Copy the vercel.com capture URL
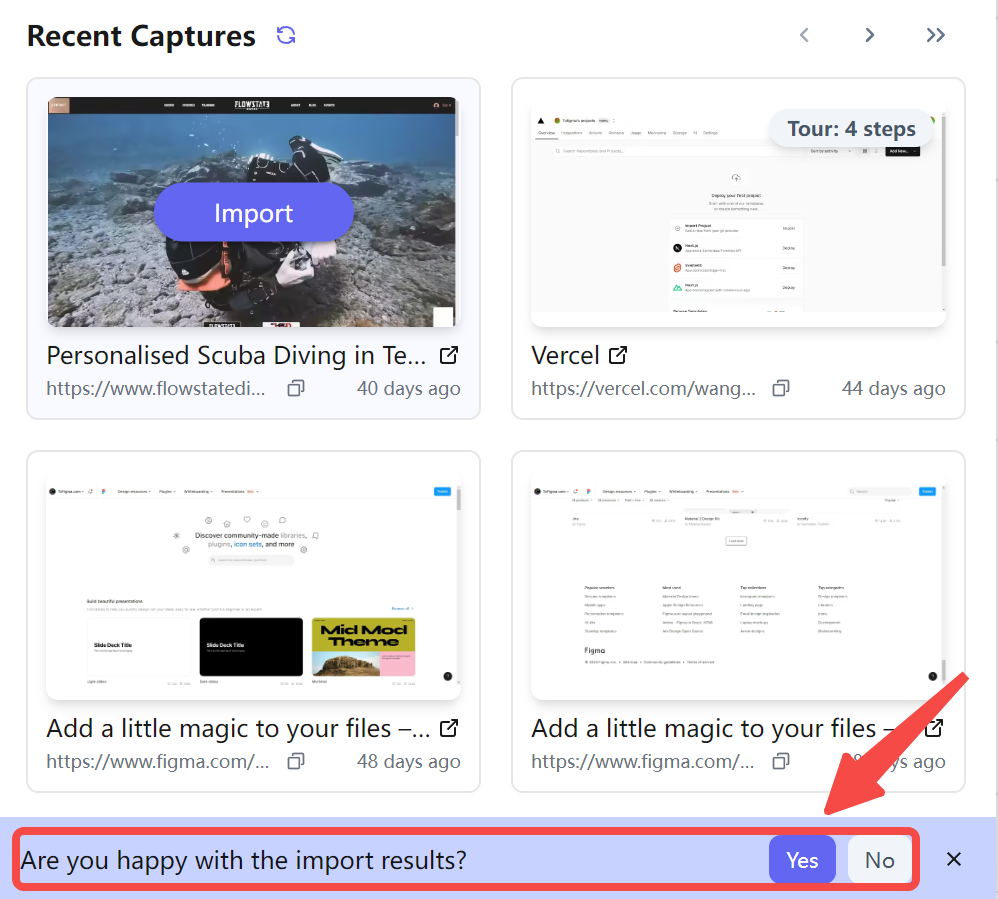 pos(781,388)
